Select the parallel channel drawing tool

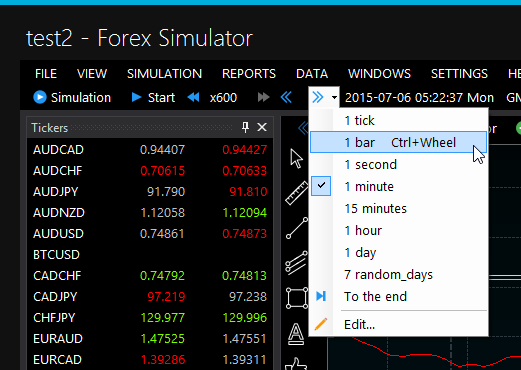coord(296,263)
